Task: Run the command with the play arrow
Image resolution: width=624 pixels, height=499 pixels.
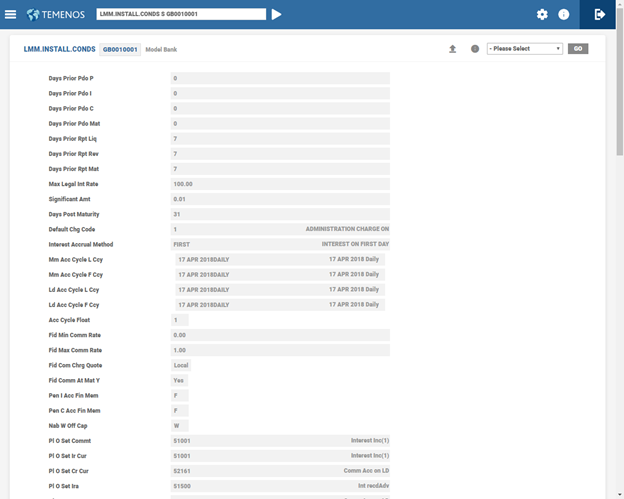Action: [277, 14]
